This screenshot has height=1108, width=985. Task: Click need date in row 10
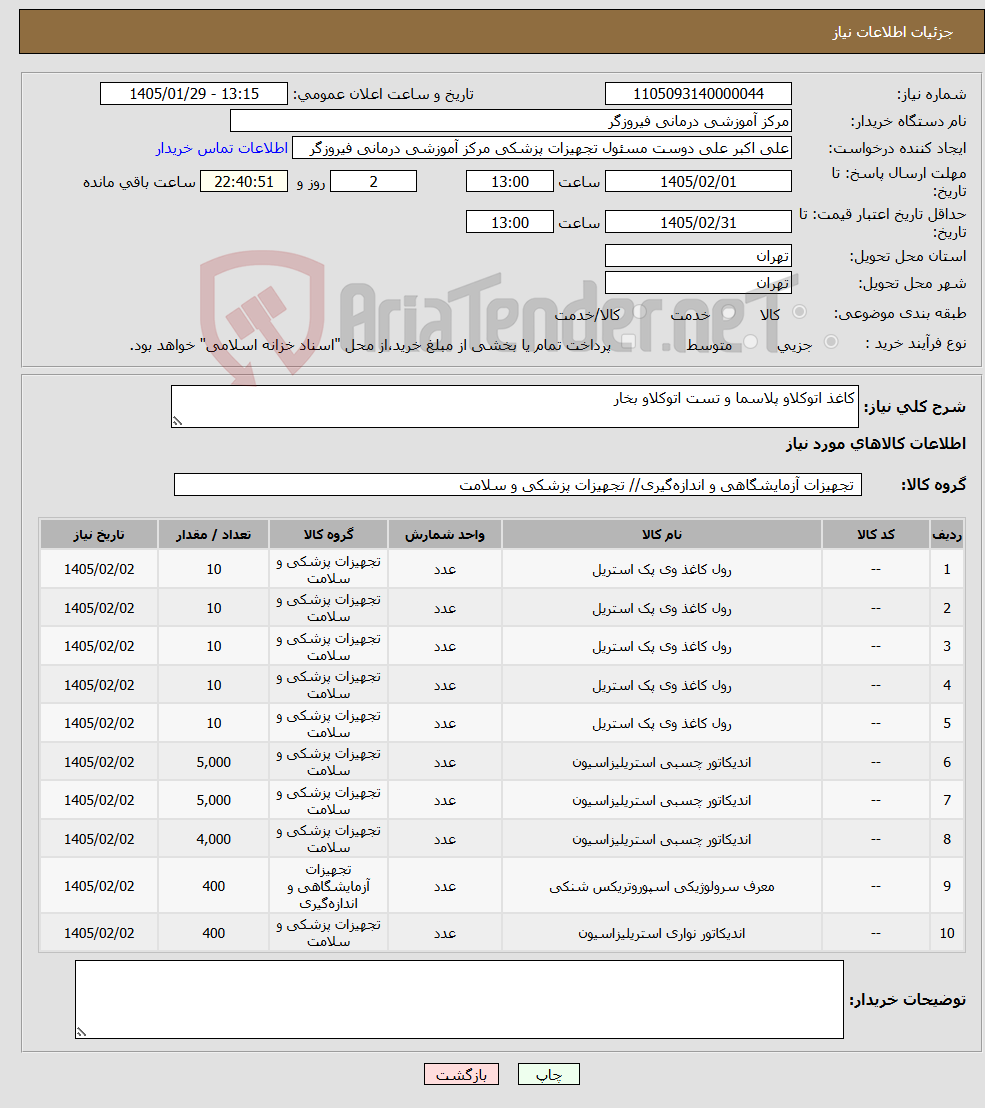[99, 933]
